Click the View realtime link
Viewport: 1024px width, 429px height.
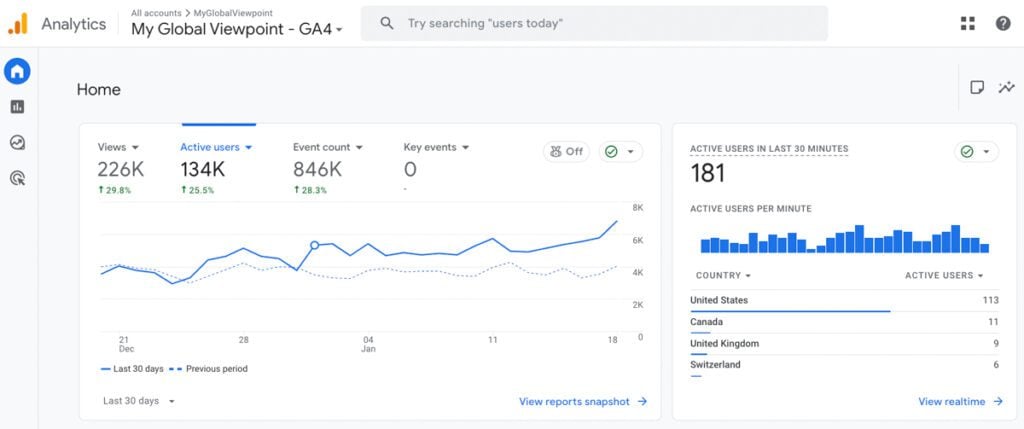(x=960, y=402)
